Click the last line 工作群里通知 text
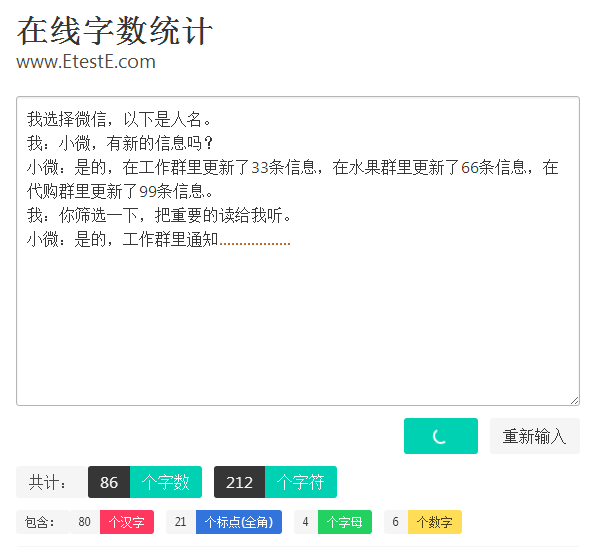 click(x=170, y=239)
